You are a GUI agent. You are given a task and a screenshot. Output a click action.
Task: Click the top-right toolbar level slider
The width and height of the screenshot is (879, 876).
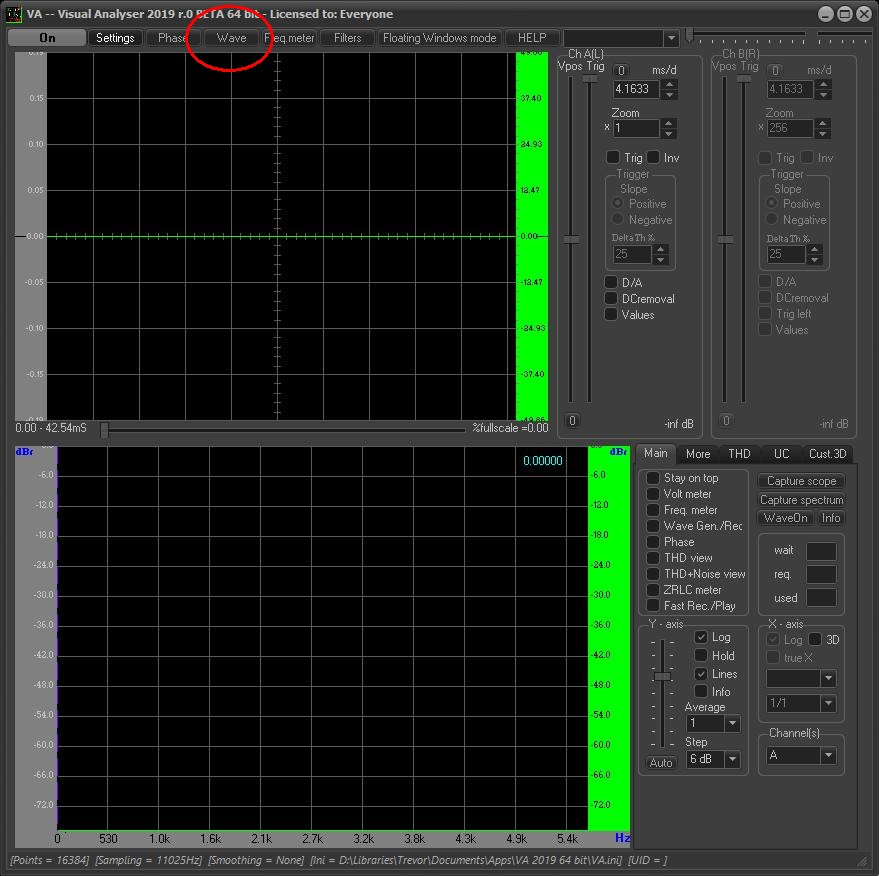[690, 35]
